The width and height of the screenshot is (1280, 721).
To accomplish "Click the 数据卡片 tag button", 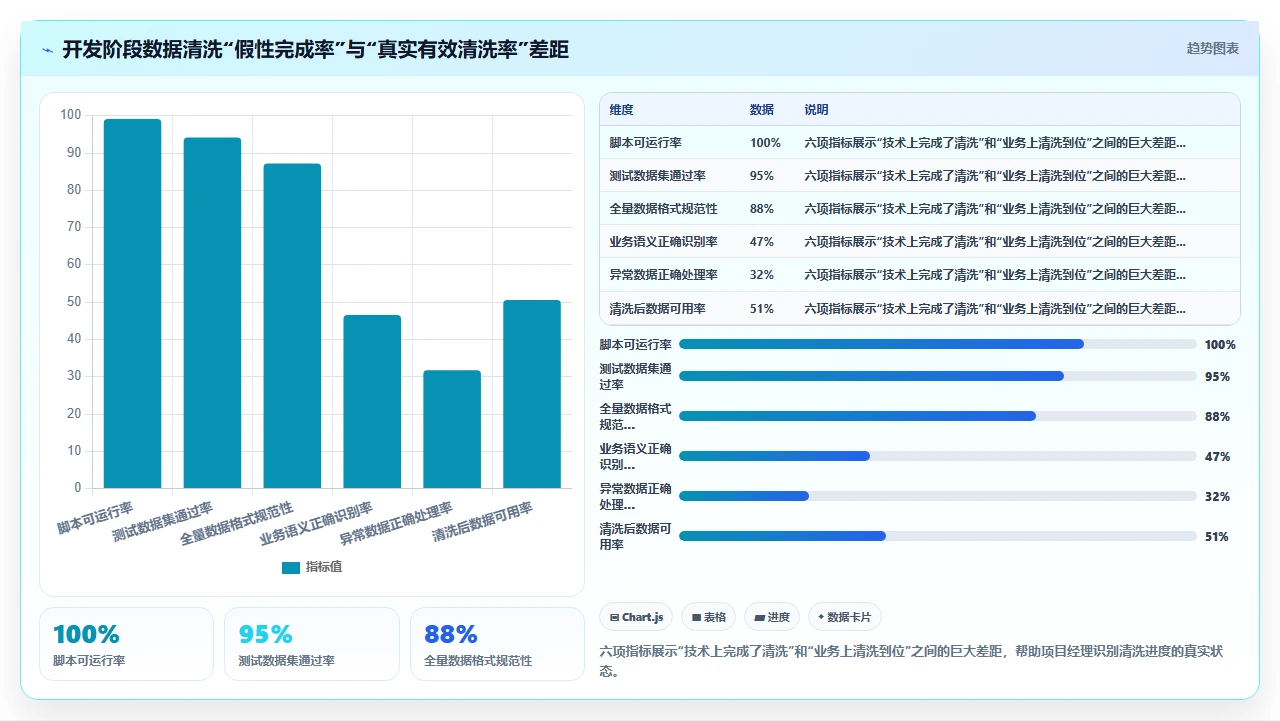I will point(844,617).
